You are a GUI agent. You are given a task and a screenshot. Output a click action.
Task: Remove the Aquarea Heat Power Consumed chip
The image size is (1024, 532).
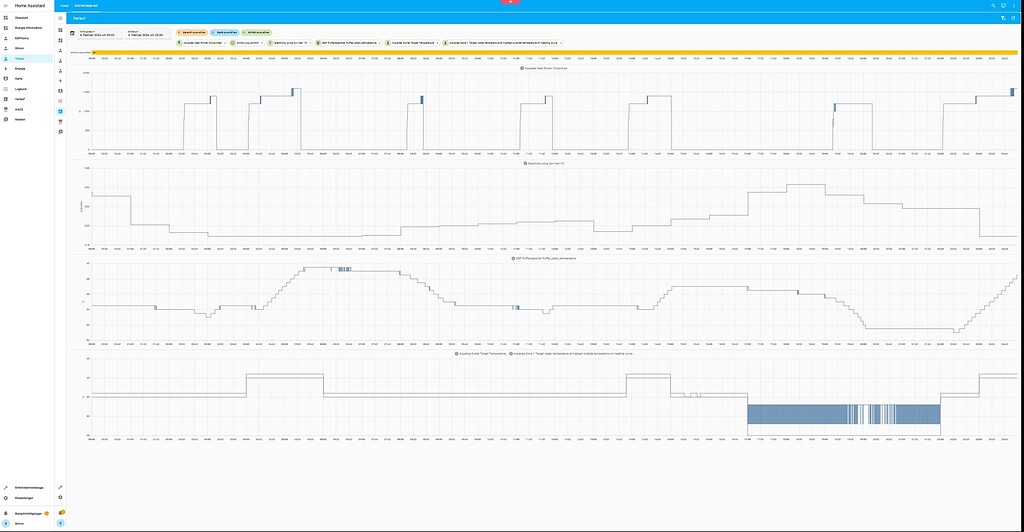(225, 43)
